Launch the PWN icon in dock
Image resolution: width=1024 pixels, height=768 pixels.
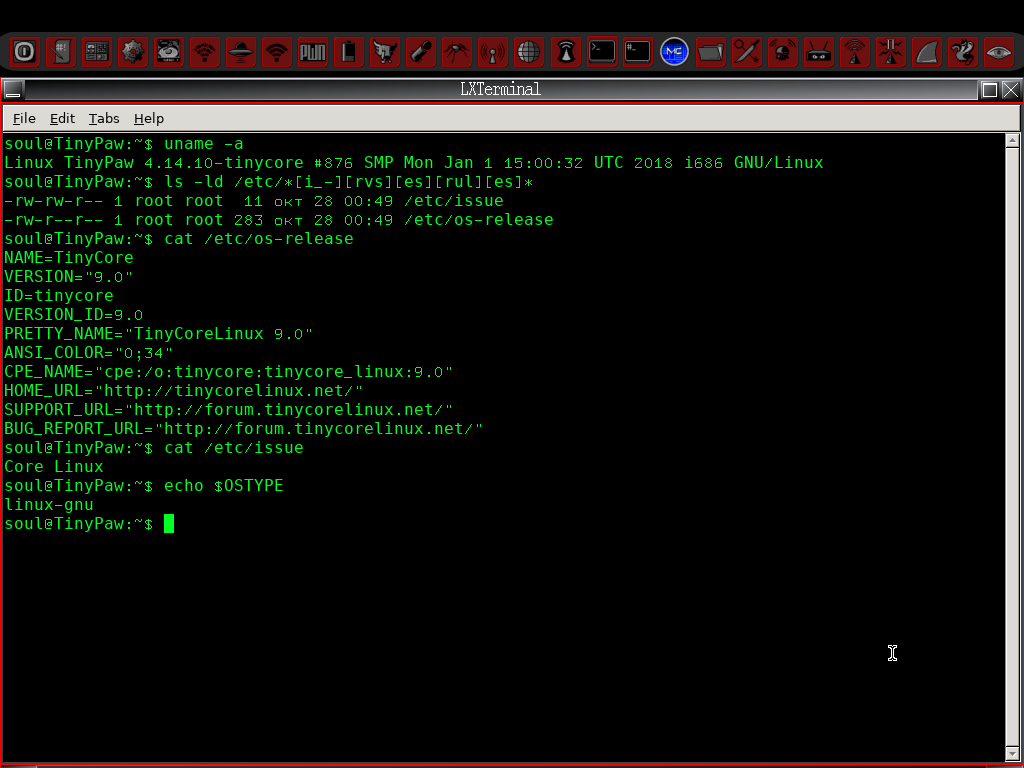click(x=313, y=52)
